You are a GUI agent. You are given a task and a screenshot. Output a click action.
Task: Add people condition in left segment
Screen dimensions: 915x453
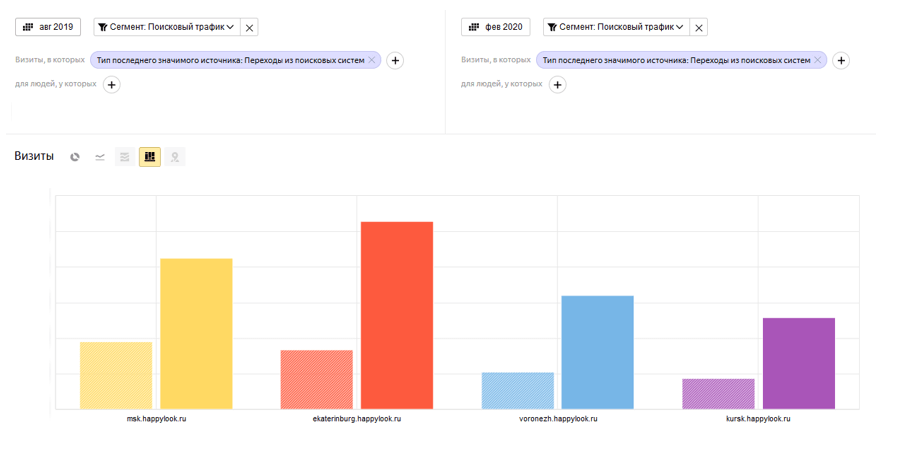point(111,85)
